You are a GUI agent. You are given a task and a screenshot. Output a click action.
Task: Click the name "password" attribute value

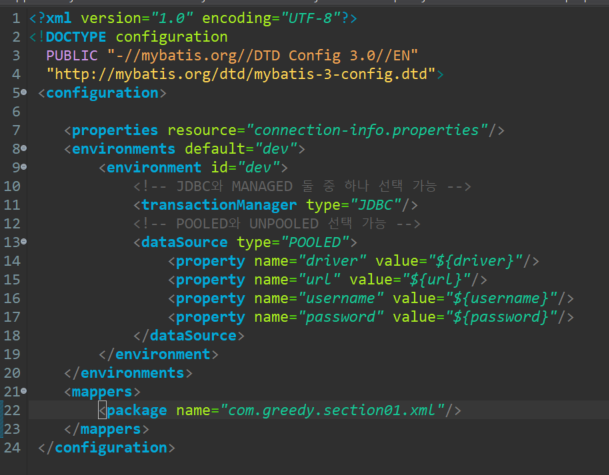pos(341,317)
